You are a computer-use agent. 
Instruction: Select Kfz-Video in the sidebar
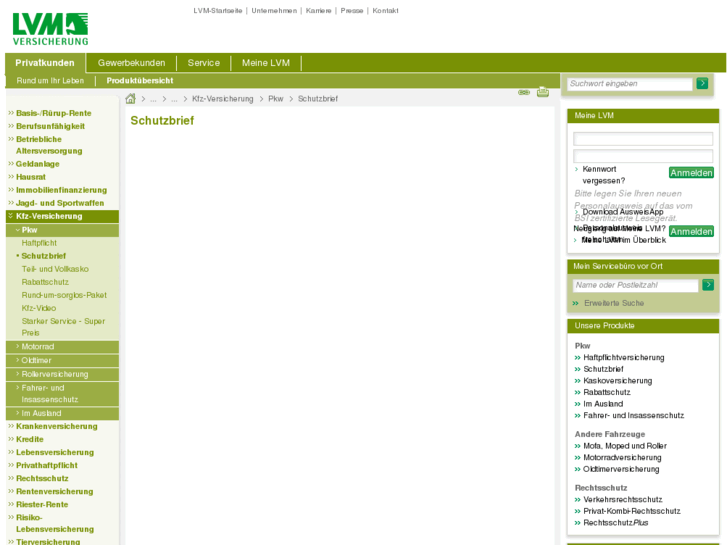pos(38,308)
